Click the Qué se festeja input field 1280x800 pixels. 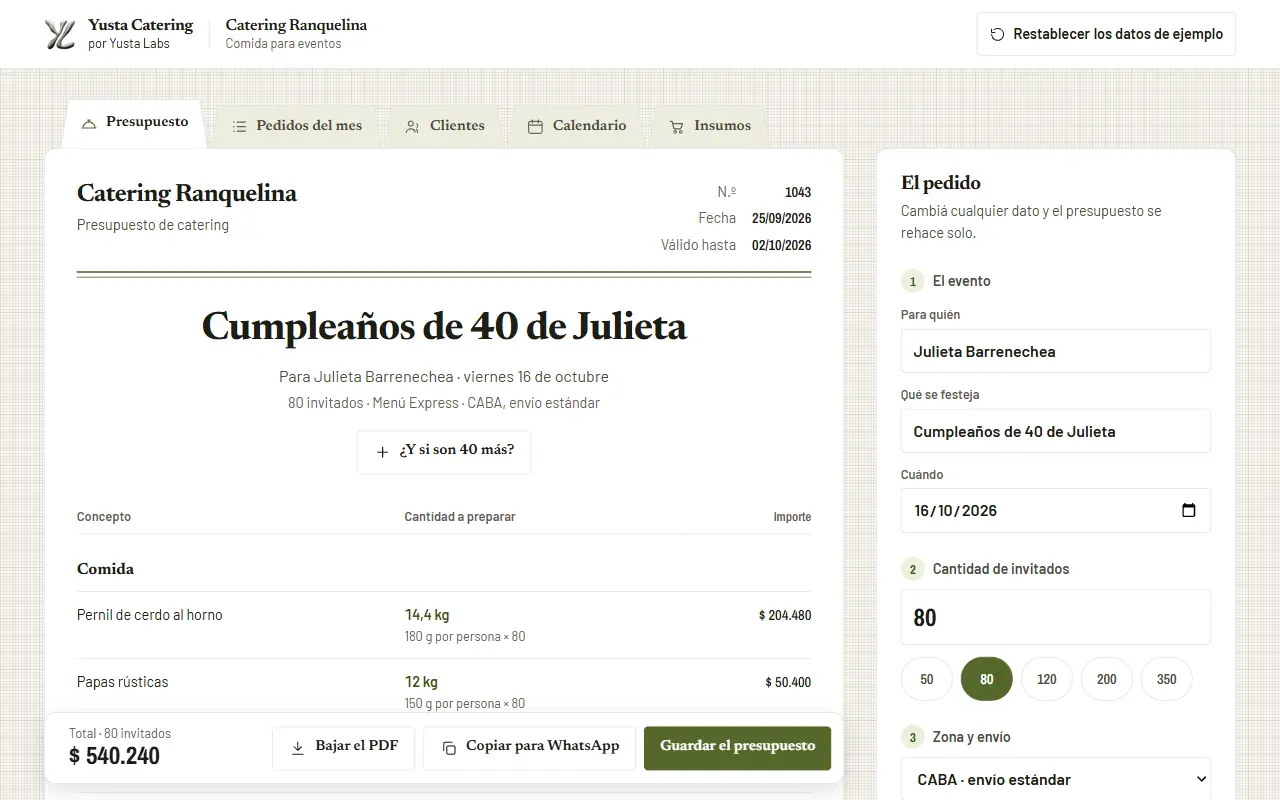pos(1056,431)
